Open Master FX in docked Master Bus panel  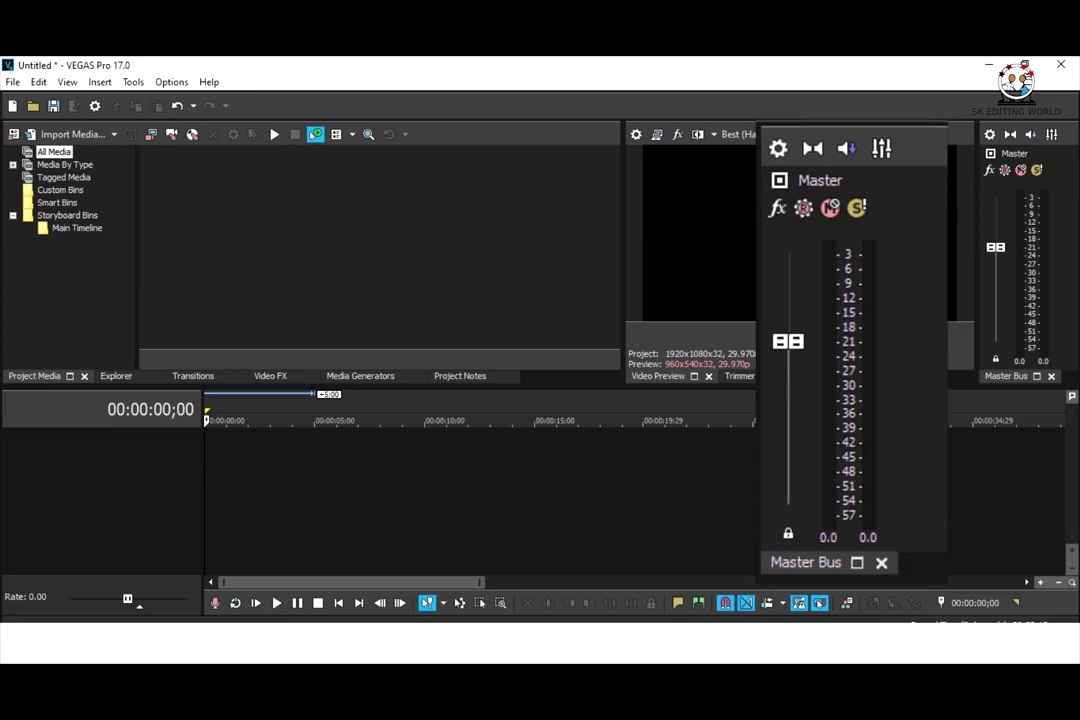[989, 170]
